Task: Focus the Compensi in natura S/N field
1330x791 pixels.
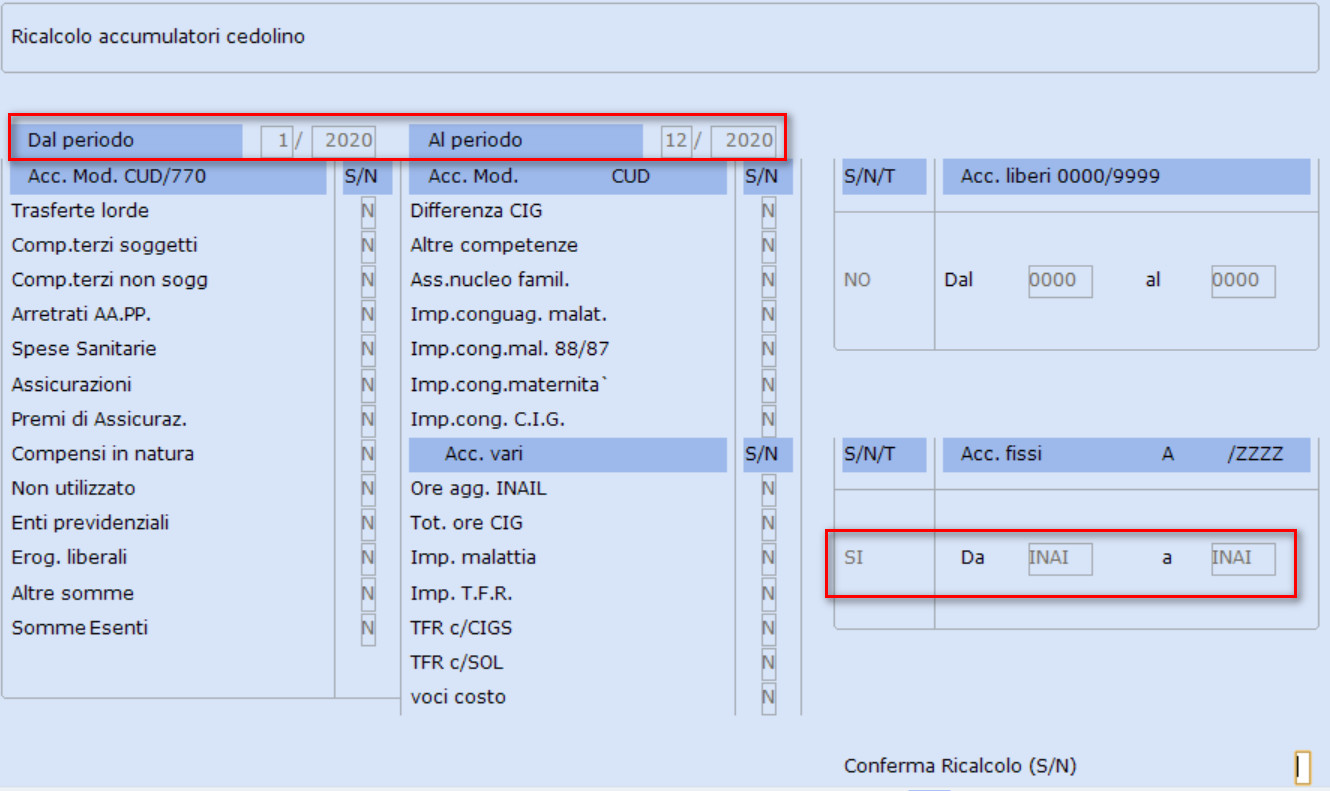Action: [368, 454]
